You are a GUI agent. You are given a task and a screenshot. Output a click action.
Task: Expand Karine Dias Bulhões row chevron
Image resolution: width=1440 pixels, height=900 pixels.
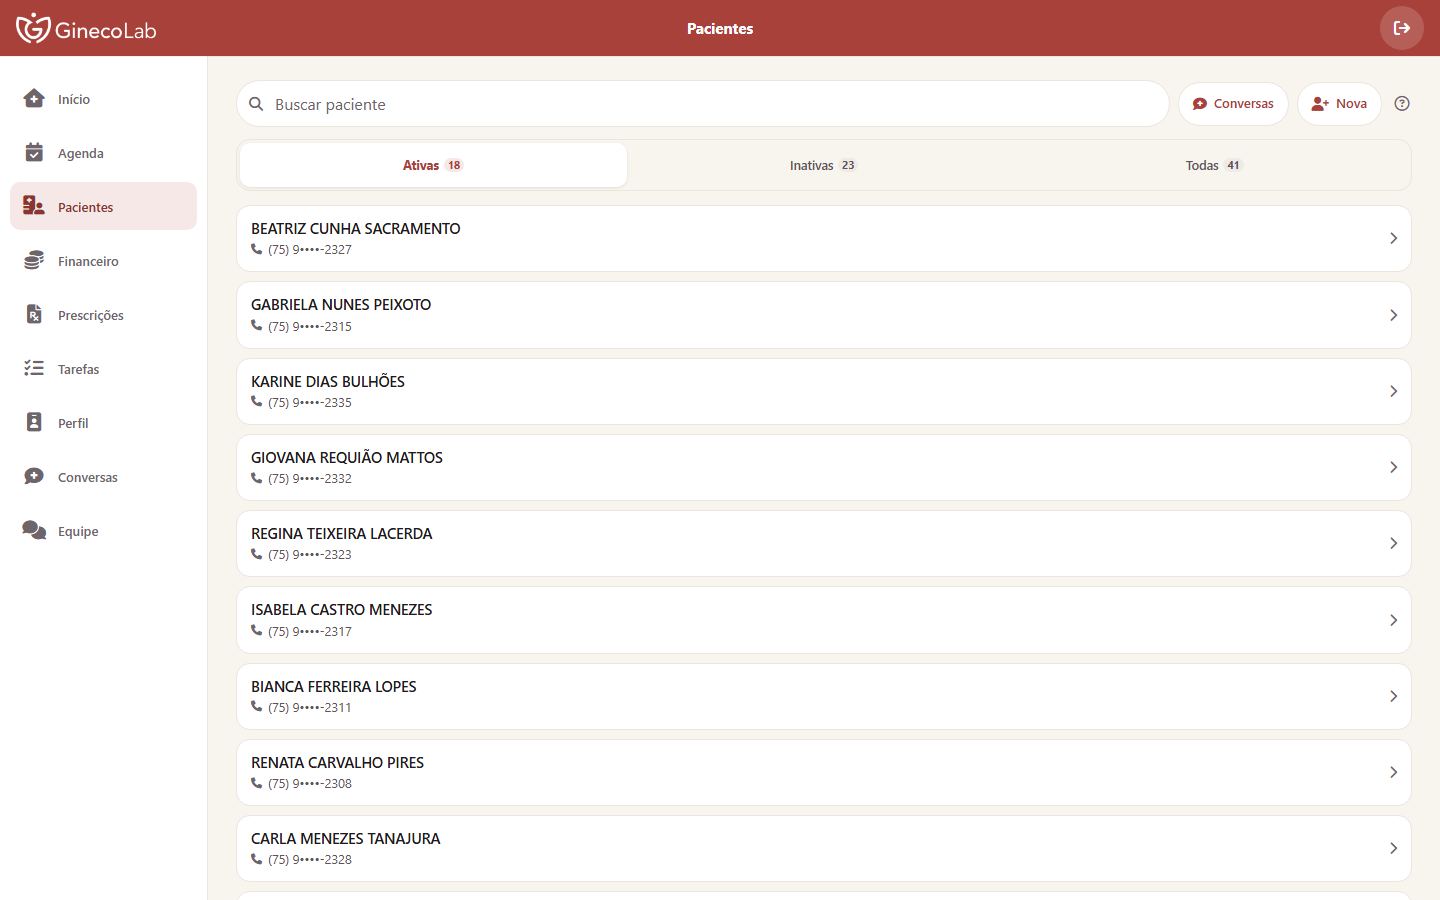point(1393,391)
